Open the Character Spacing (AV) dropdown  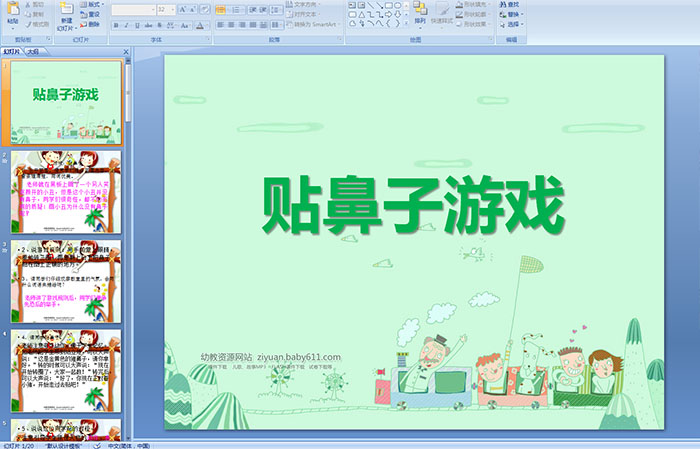coord(171,25)
